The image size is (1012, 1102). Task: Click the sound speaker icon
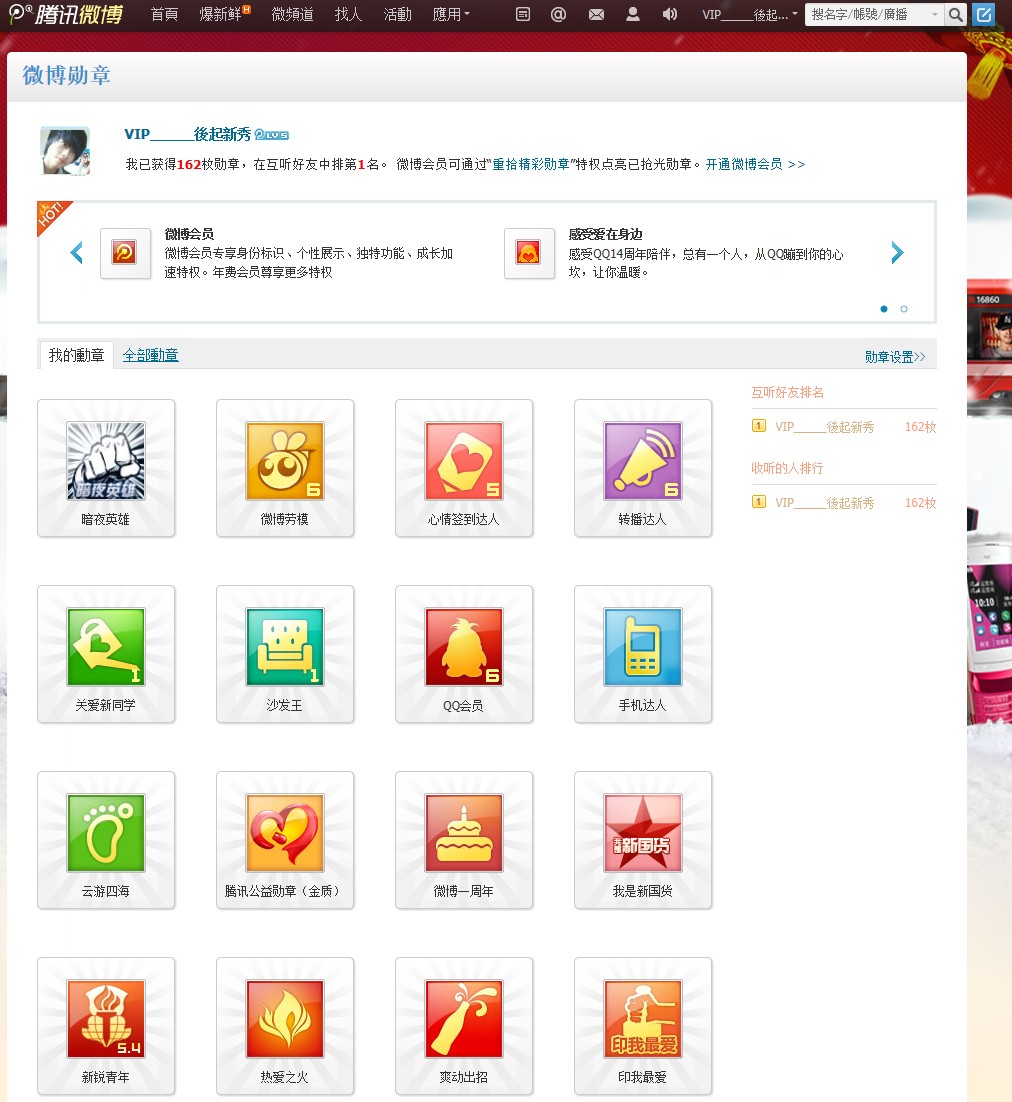[670, 14]
